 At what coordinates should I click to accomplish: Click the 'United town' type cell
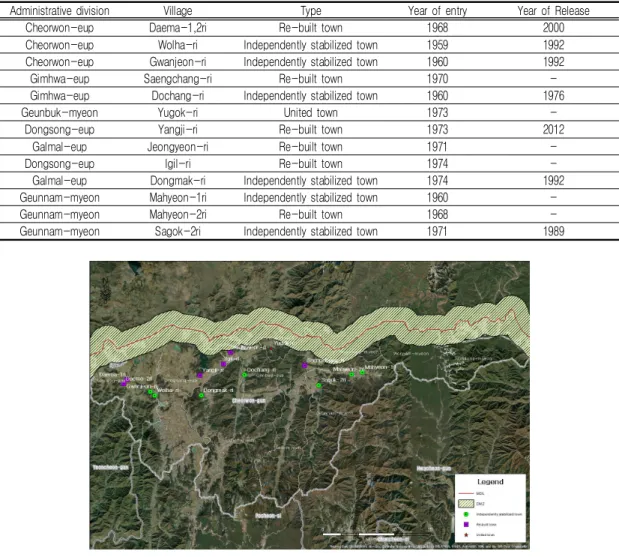(311, 113)
